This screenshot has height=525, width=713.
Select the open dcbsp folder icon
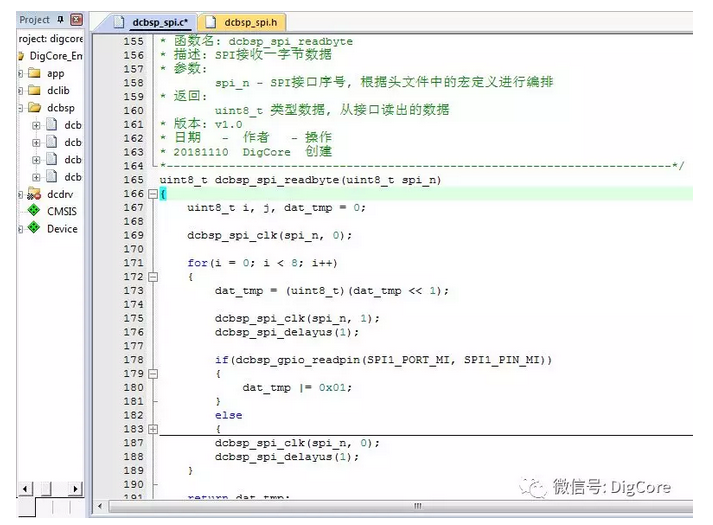point(34,107)
